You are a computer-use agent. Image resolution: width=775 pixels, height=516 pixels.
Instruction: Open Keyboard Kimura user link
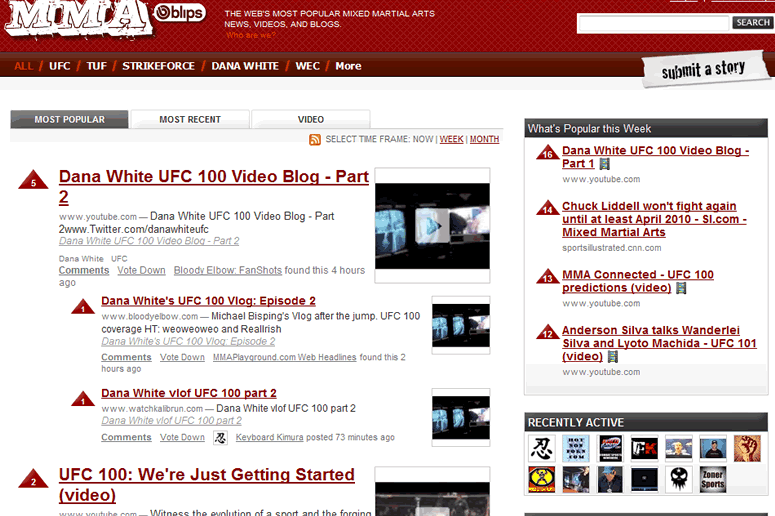[269, 437]
